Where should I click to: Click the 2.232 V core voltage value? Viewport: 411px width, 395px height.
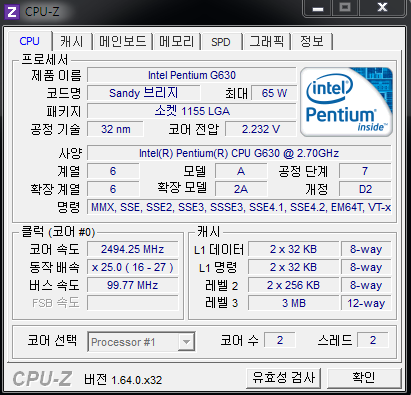point(261,129)
